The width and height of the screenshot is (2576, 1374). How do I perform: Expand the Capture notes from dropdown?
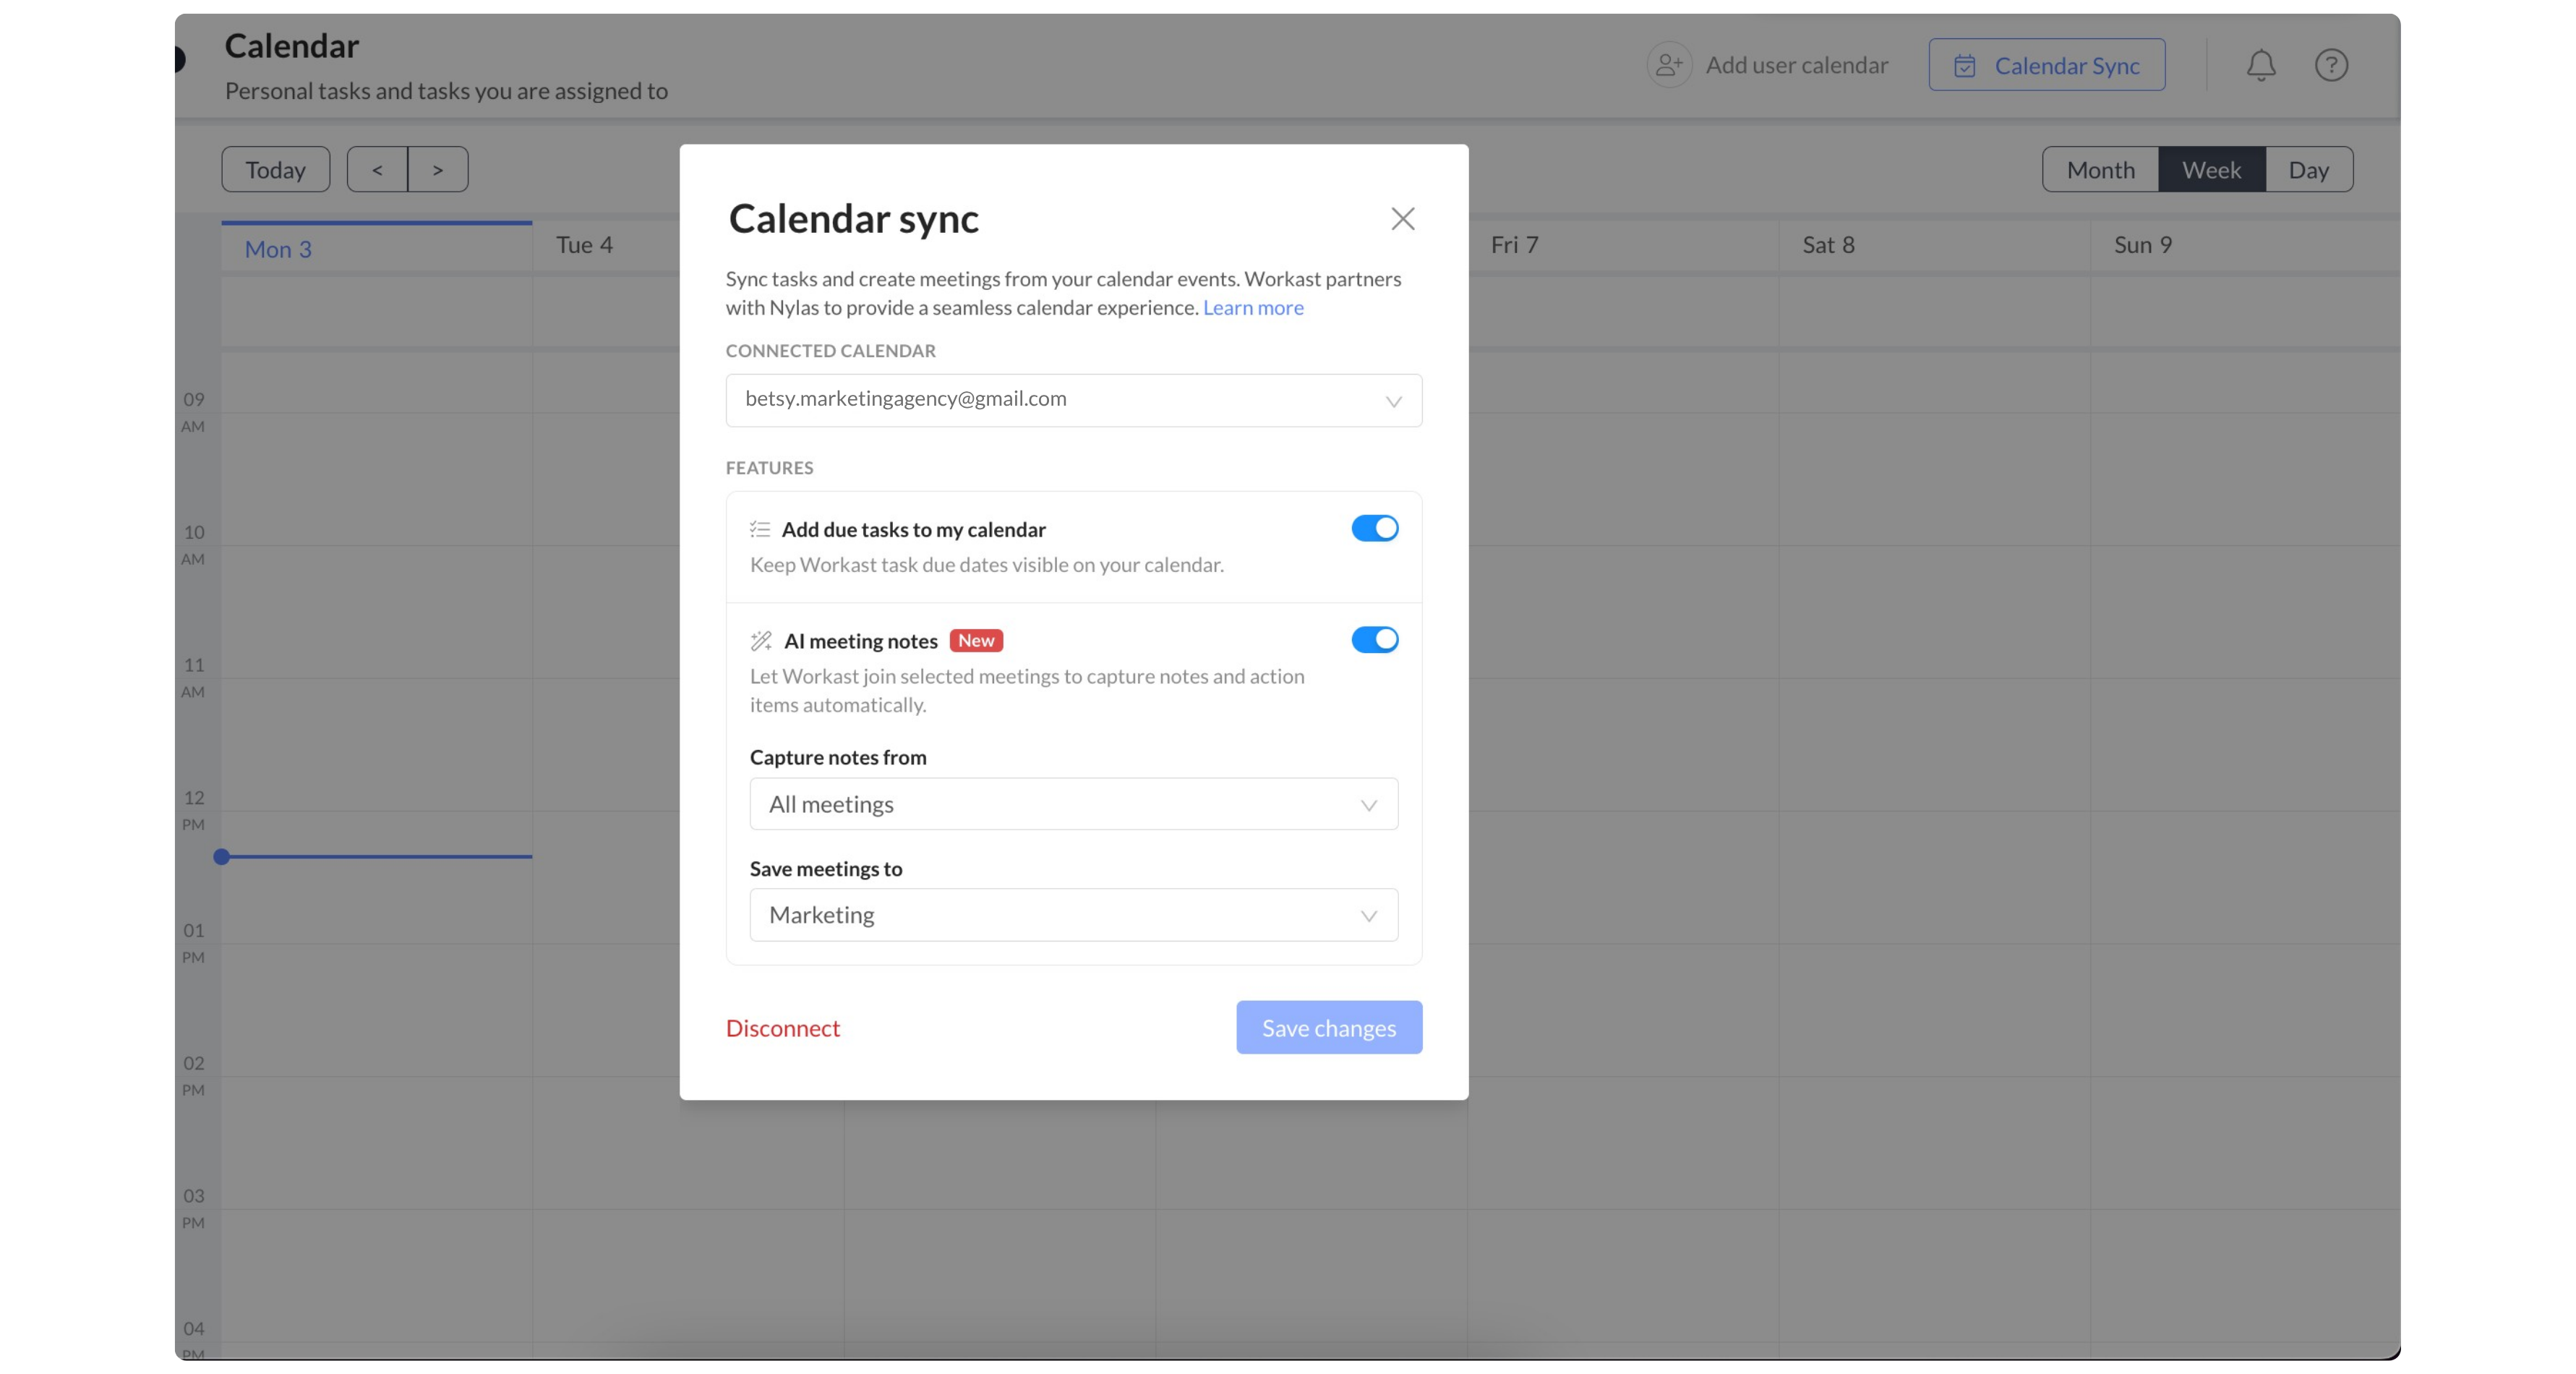1073,804
